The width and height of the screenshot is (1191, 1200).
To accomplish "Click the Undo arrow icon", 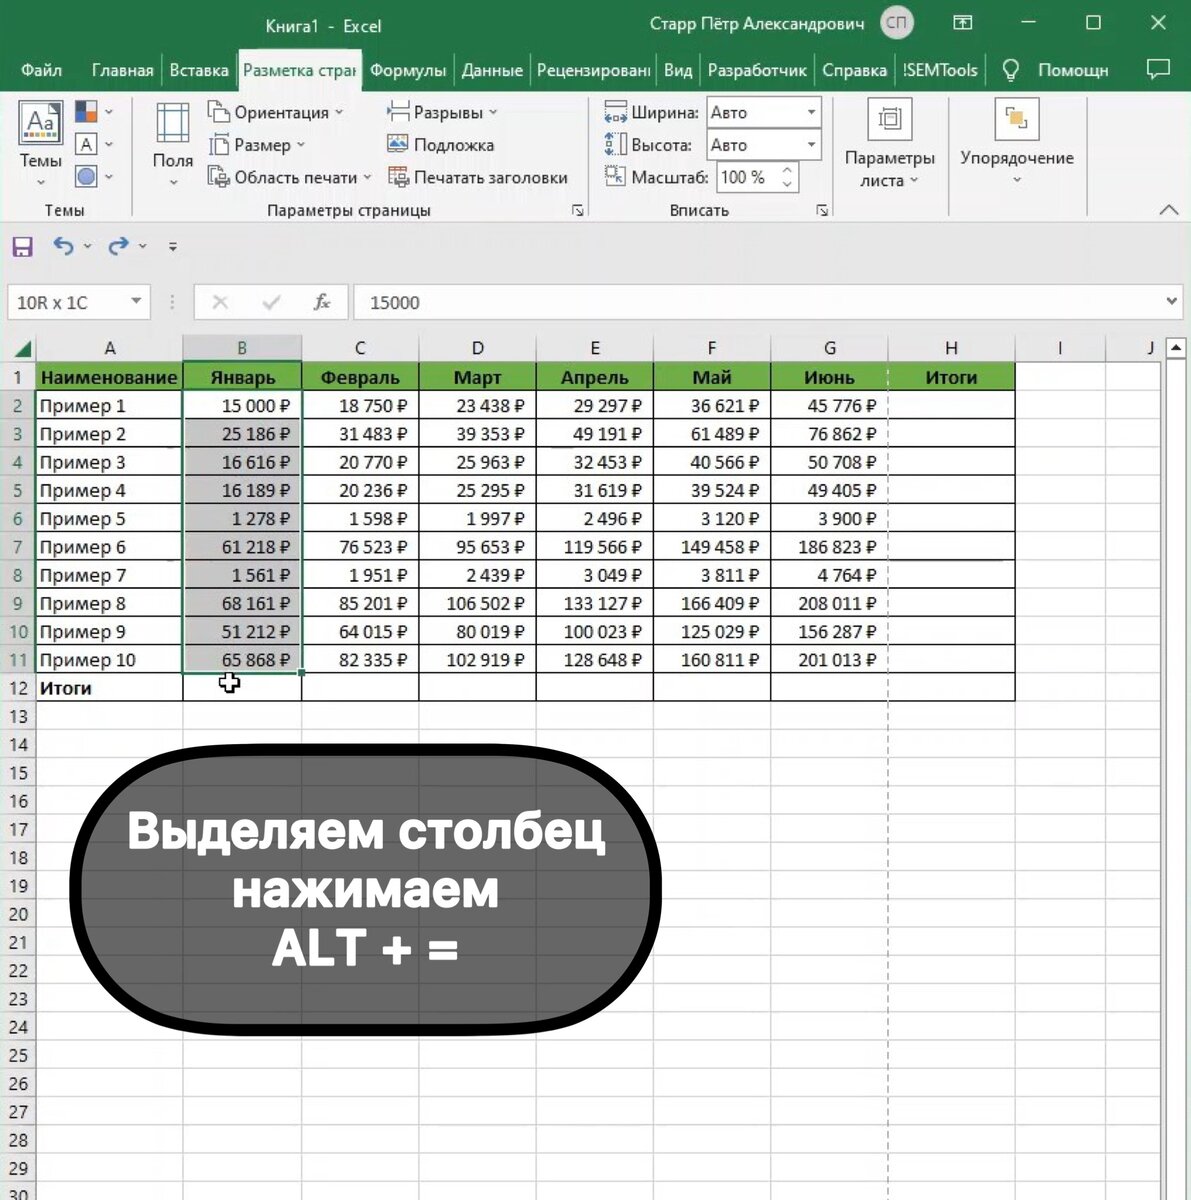I will click(63, 247).
